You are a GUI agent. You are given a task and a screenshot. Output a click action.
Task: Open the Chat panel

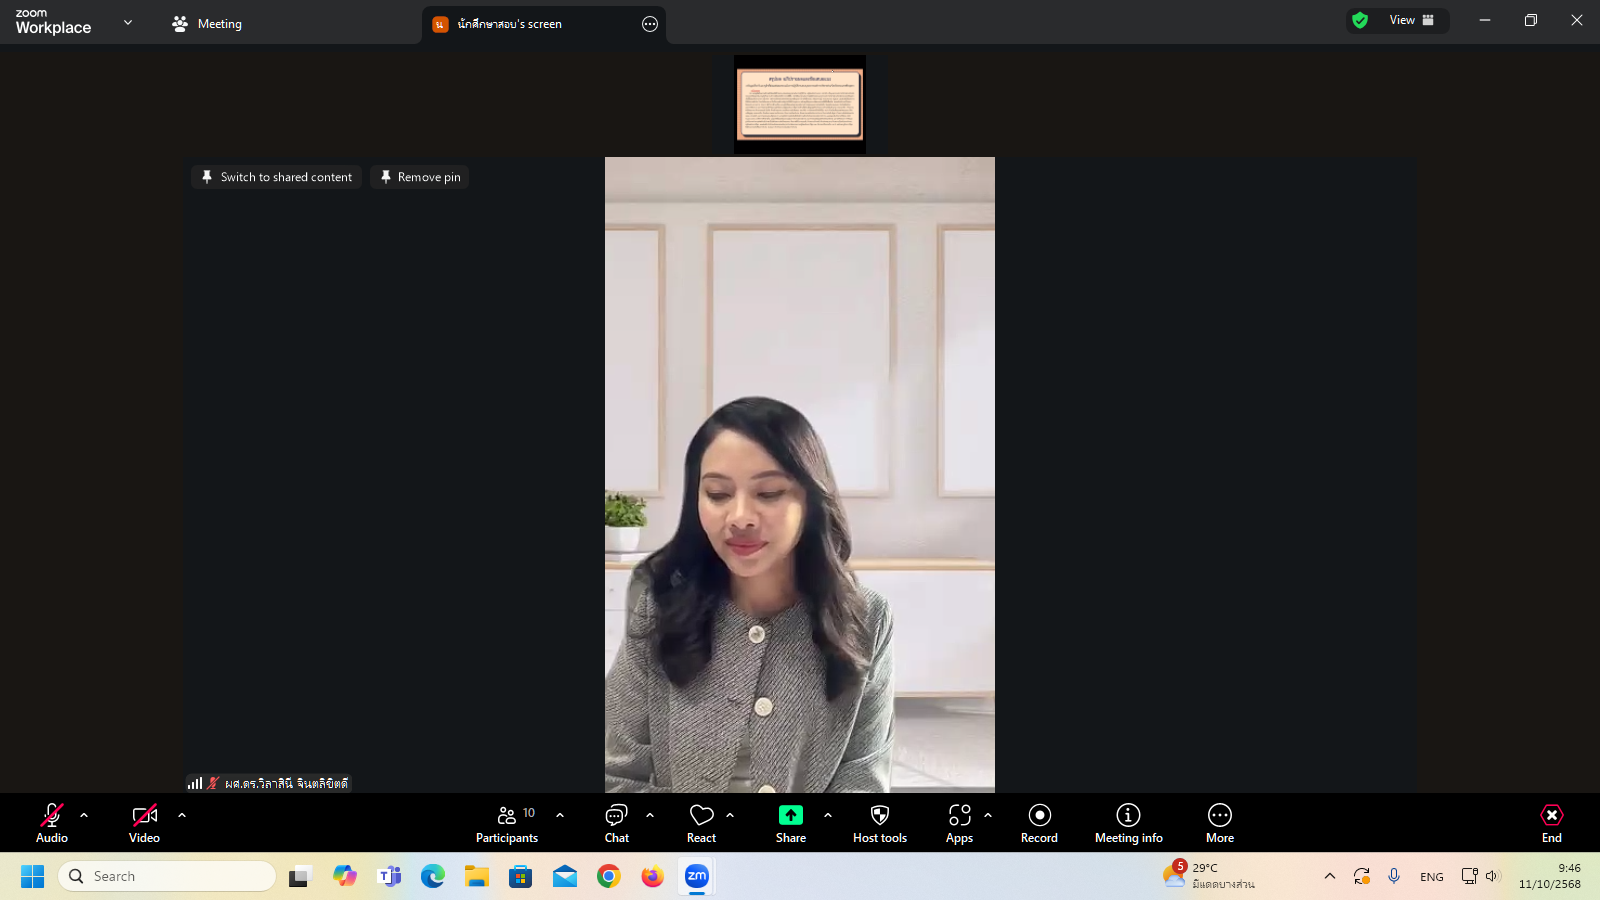(616, 822)
